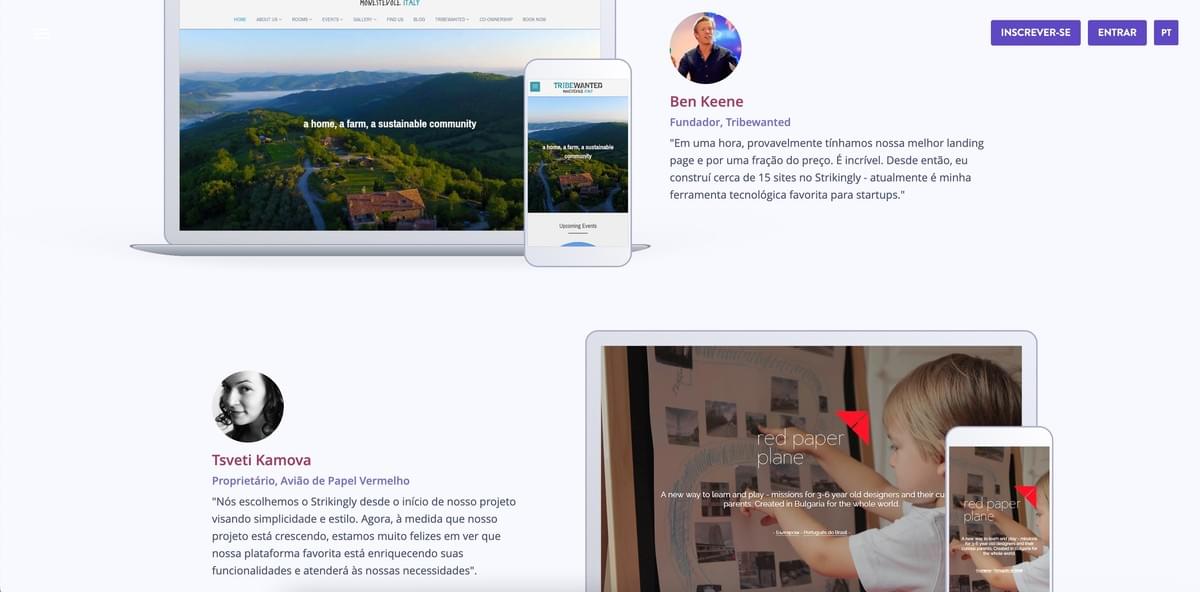Click the teal Tribewanted logo square on phone mockup
This screenshot has width=1200, height=592.
pos(535,85)
